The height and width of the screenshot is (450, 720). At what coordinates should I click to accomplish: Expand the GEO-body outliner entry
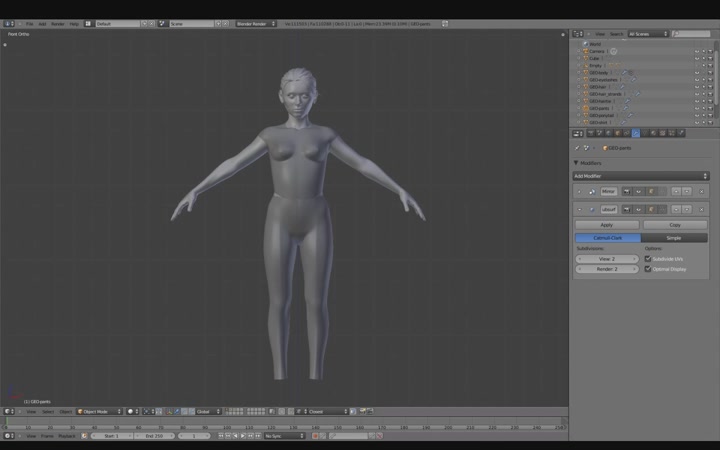[x=579, y=73]
